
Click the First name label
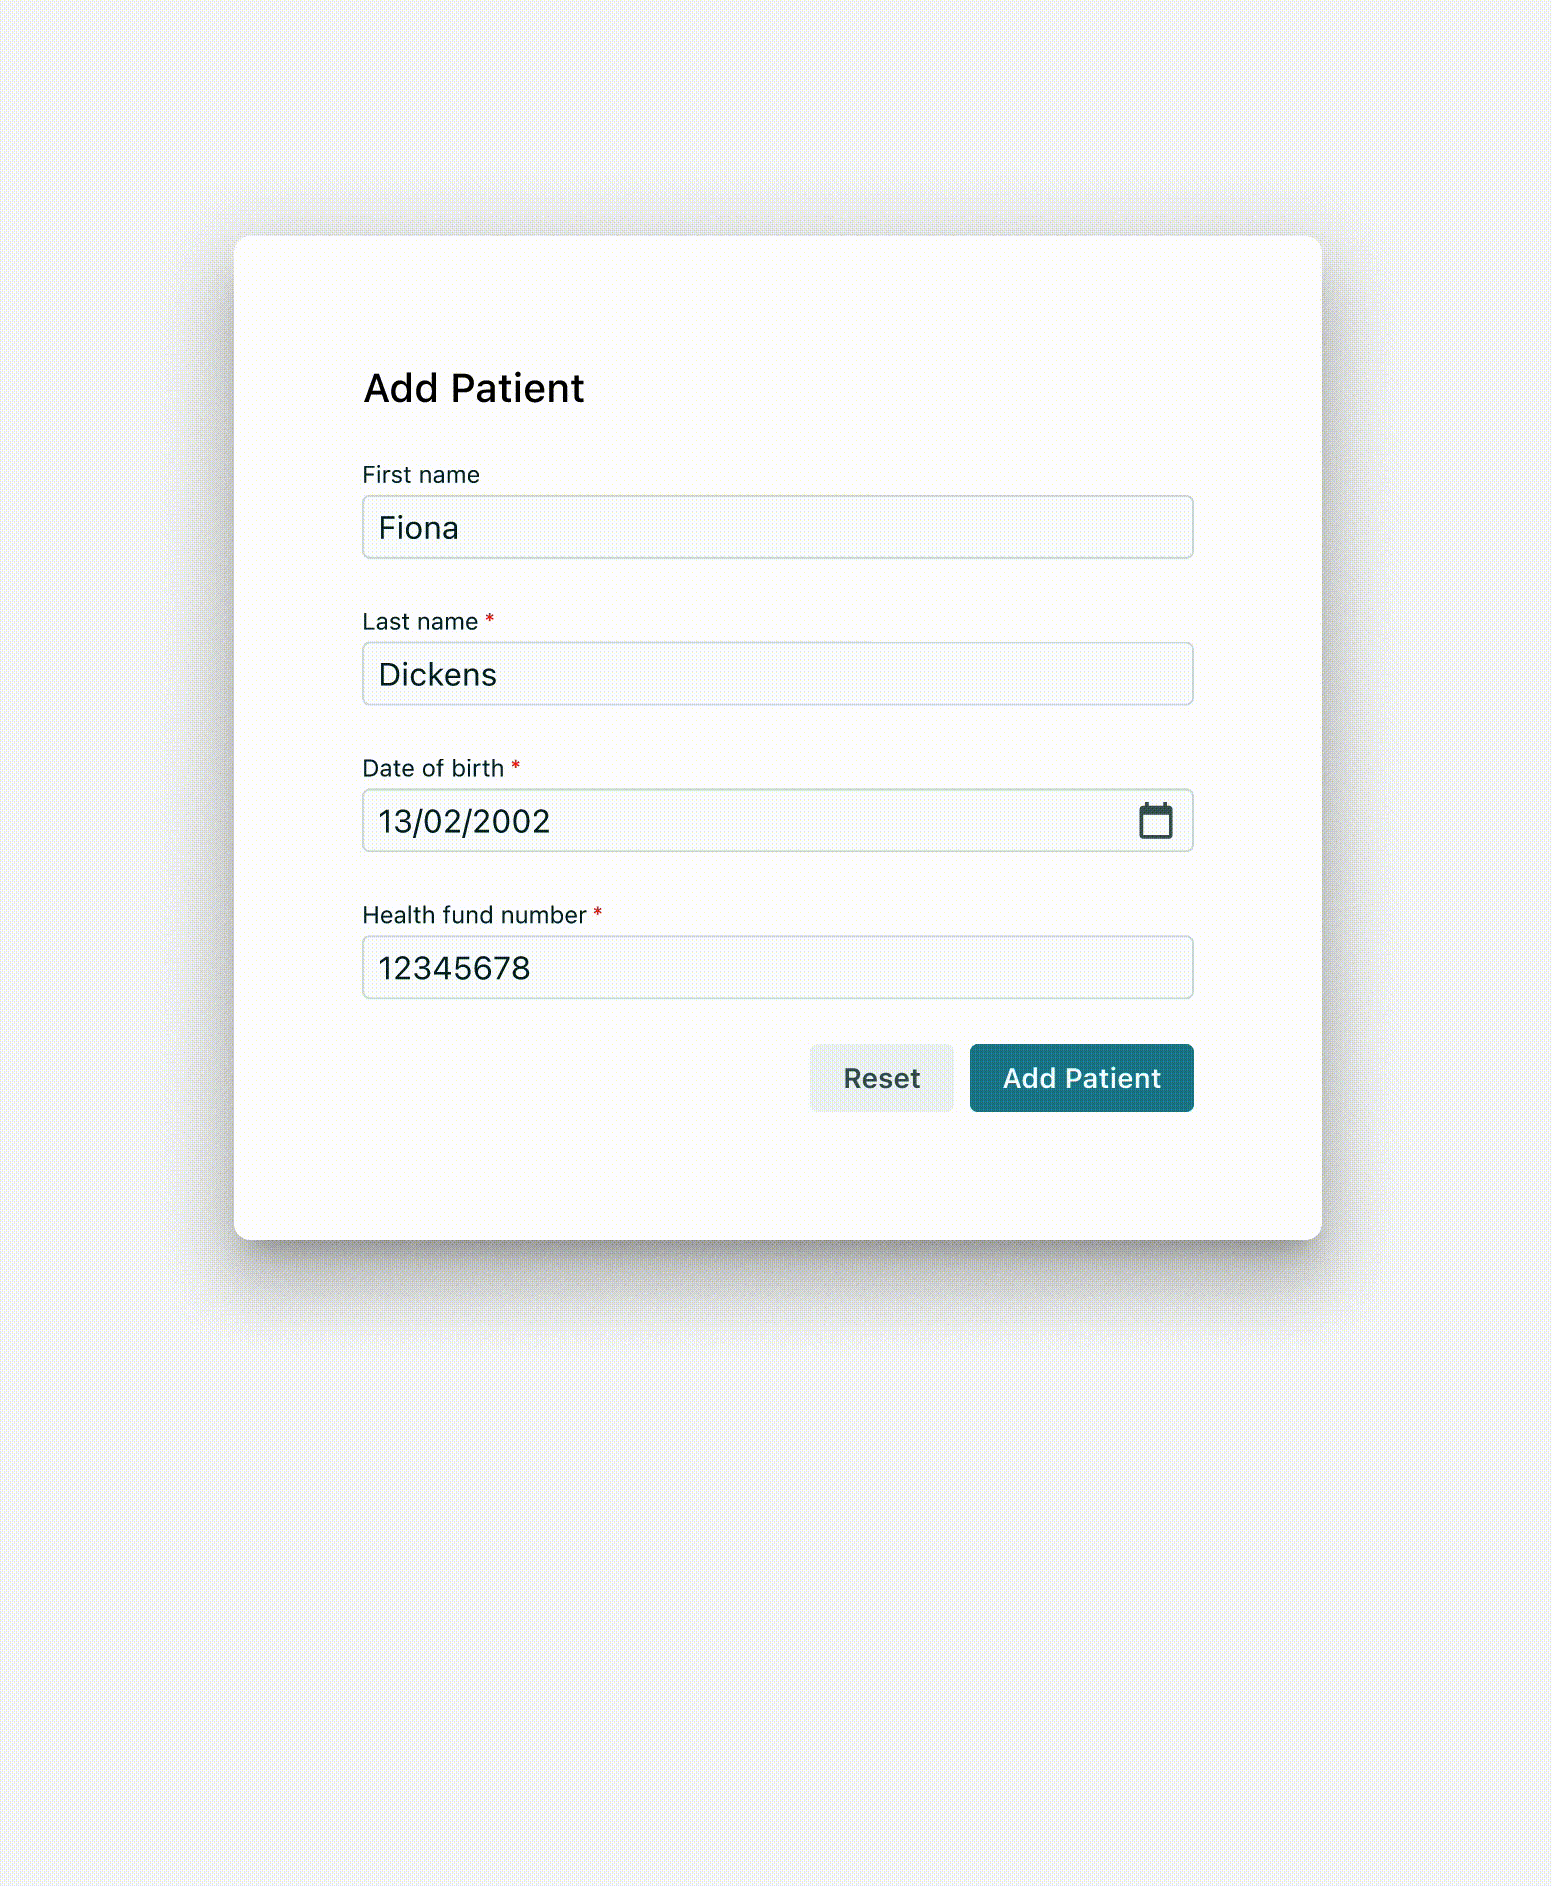(421, 475)
